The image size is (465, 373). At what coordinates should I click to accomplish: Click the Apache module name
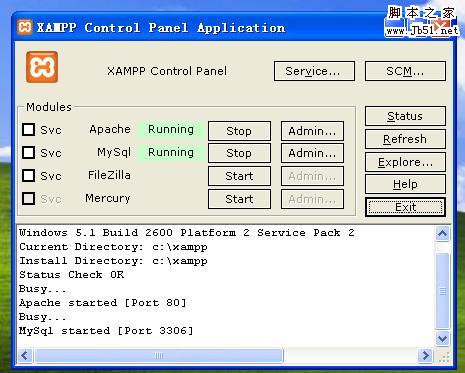click(110, 129)
